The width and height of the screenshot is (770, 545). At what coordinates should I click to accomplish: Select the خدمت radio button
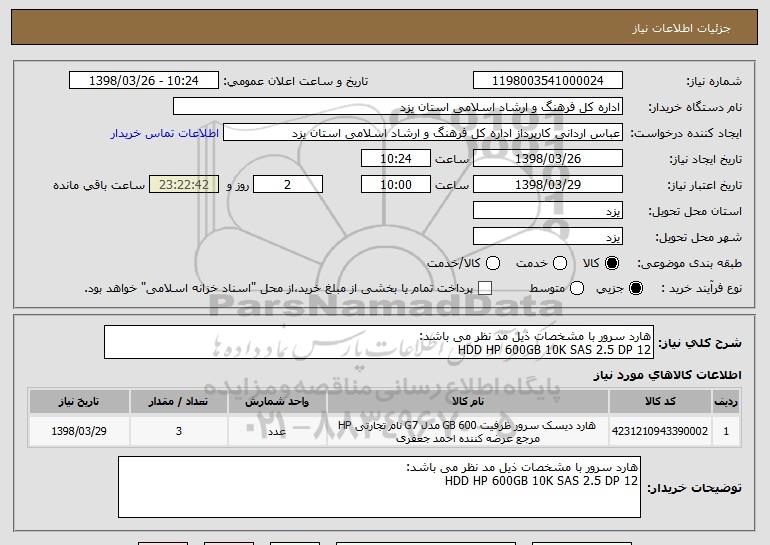point(560,263)
